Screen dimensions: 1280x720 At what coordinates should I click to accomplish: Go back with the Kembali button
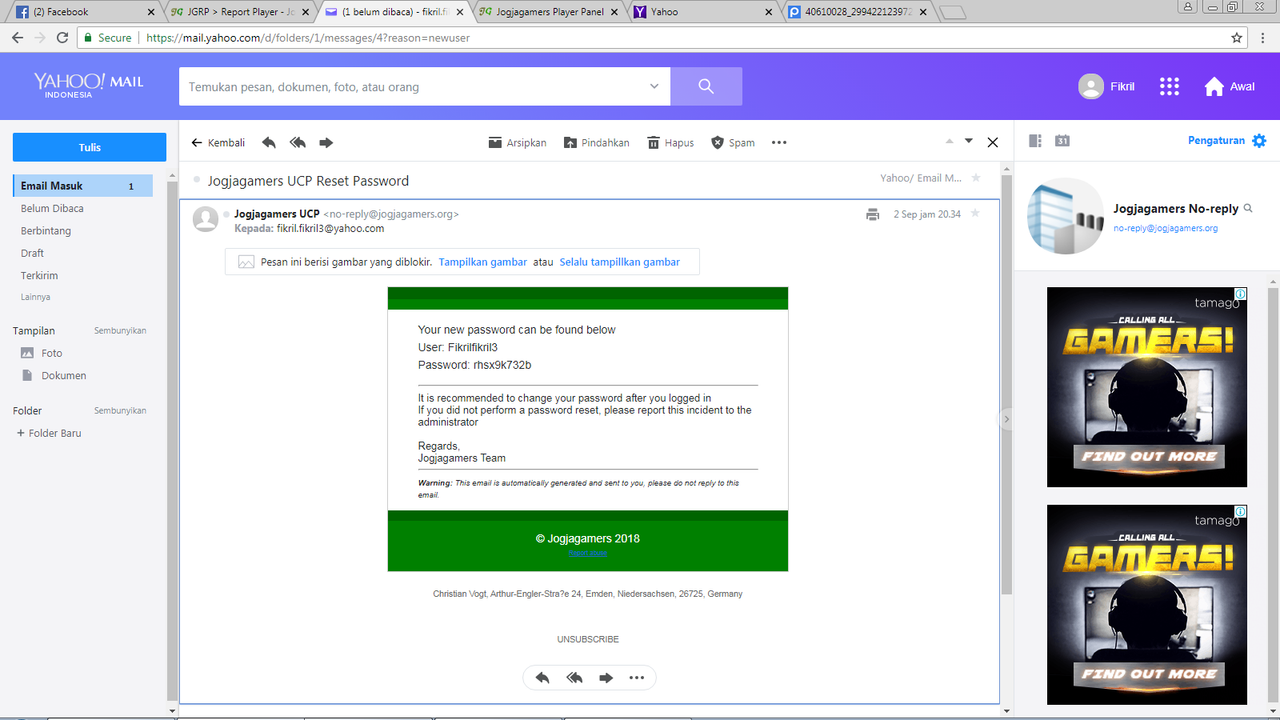218,143
